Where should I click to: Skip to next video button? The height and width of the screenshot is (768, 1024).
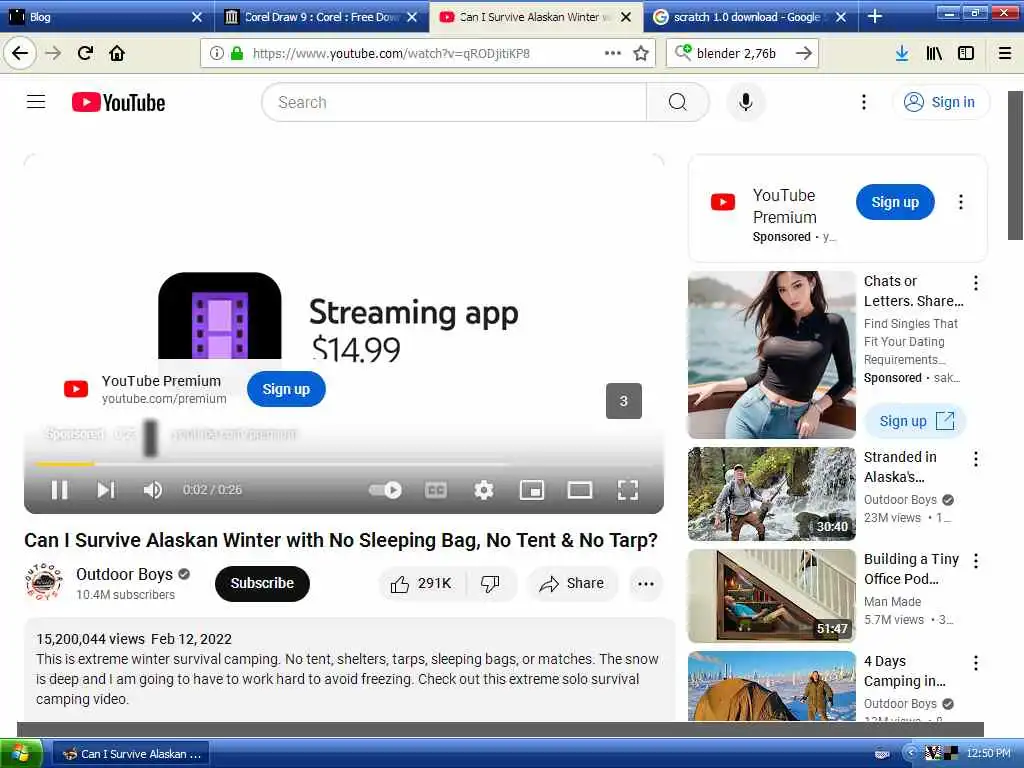pos(106,490)
